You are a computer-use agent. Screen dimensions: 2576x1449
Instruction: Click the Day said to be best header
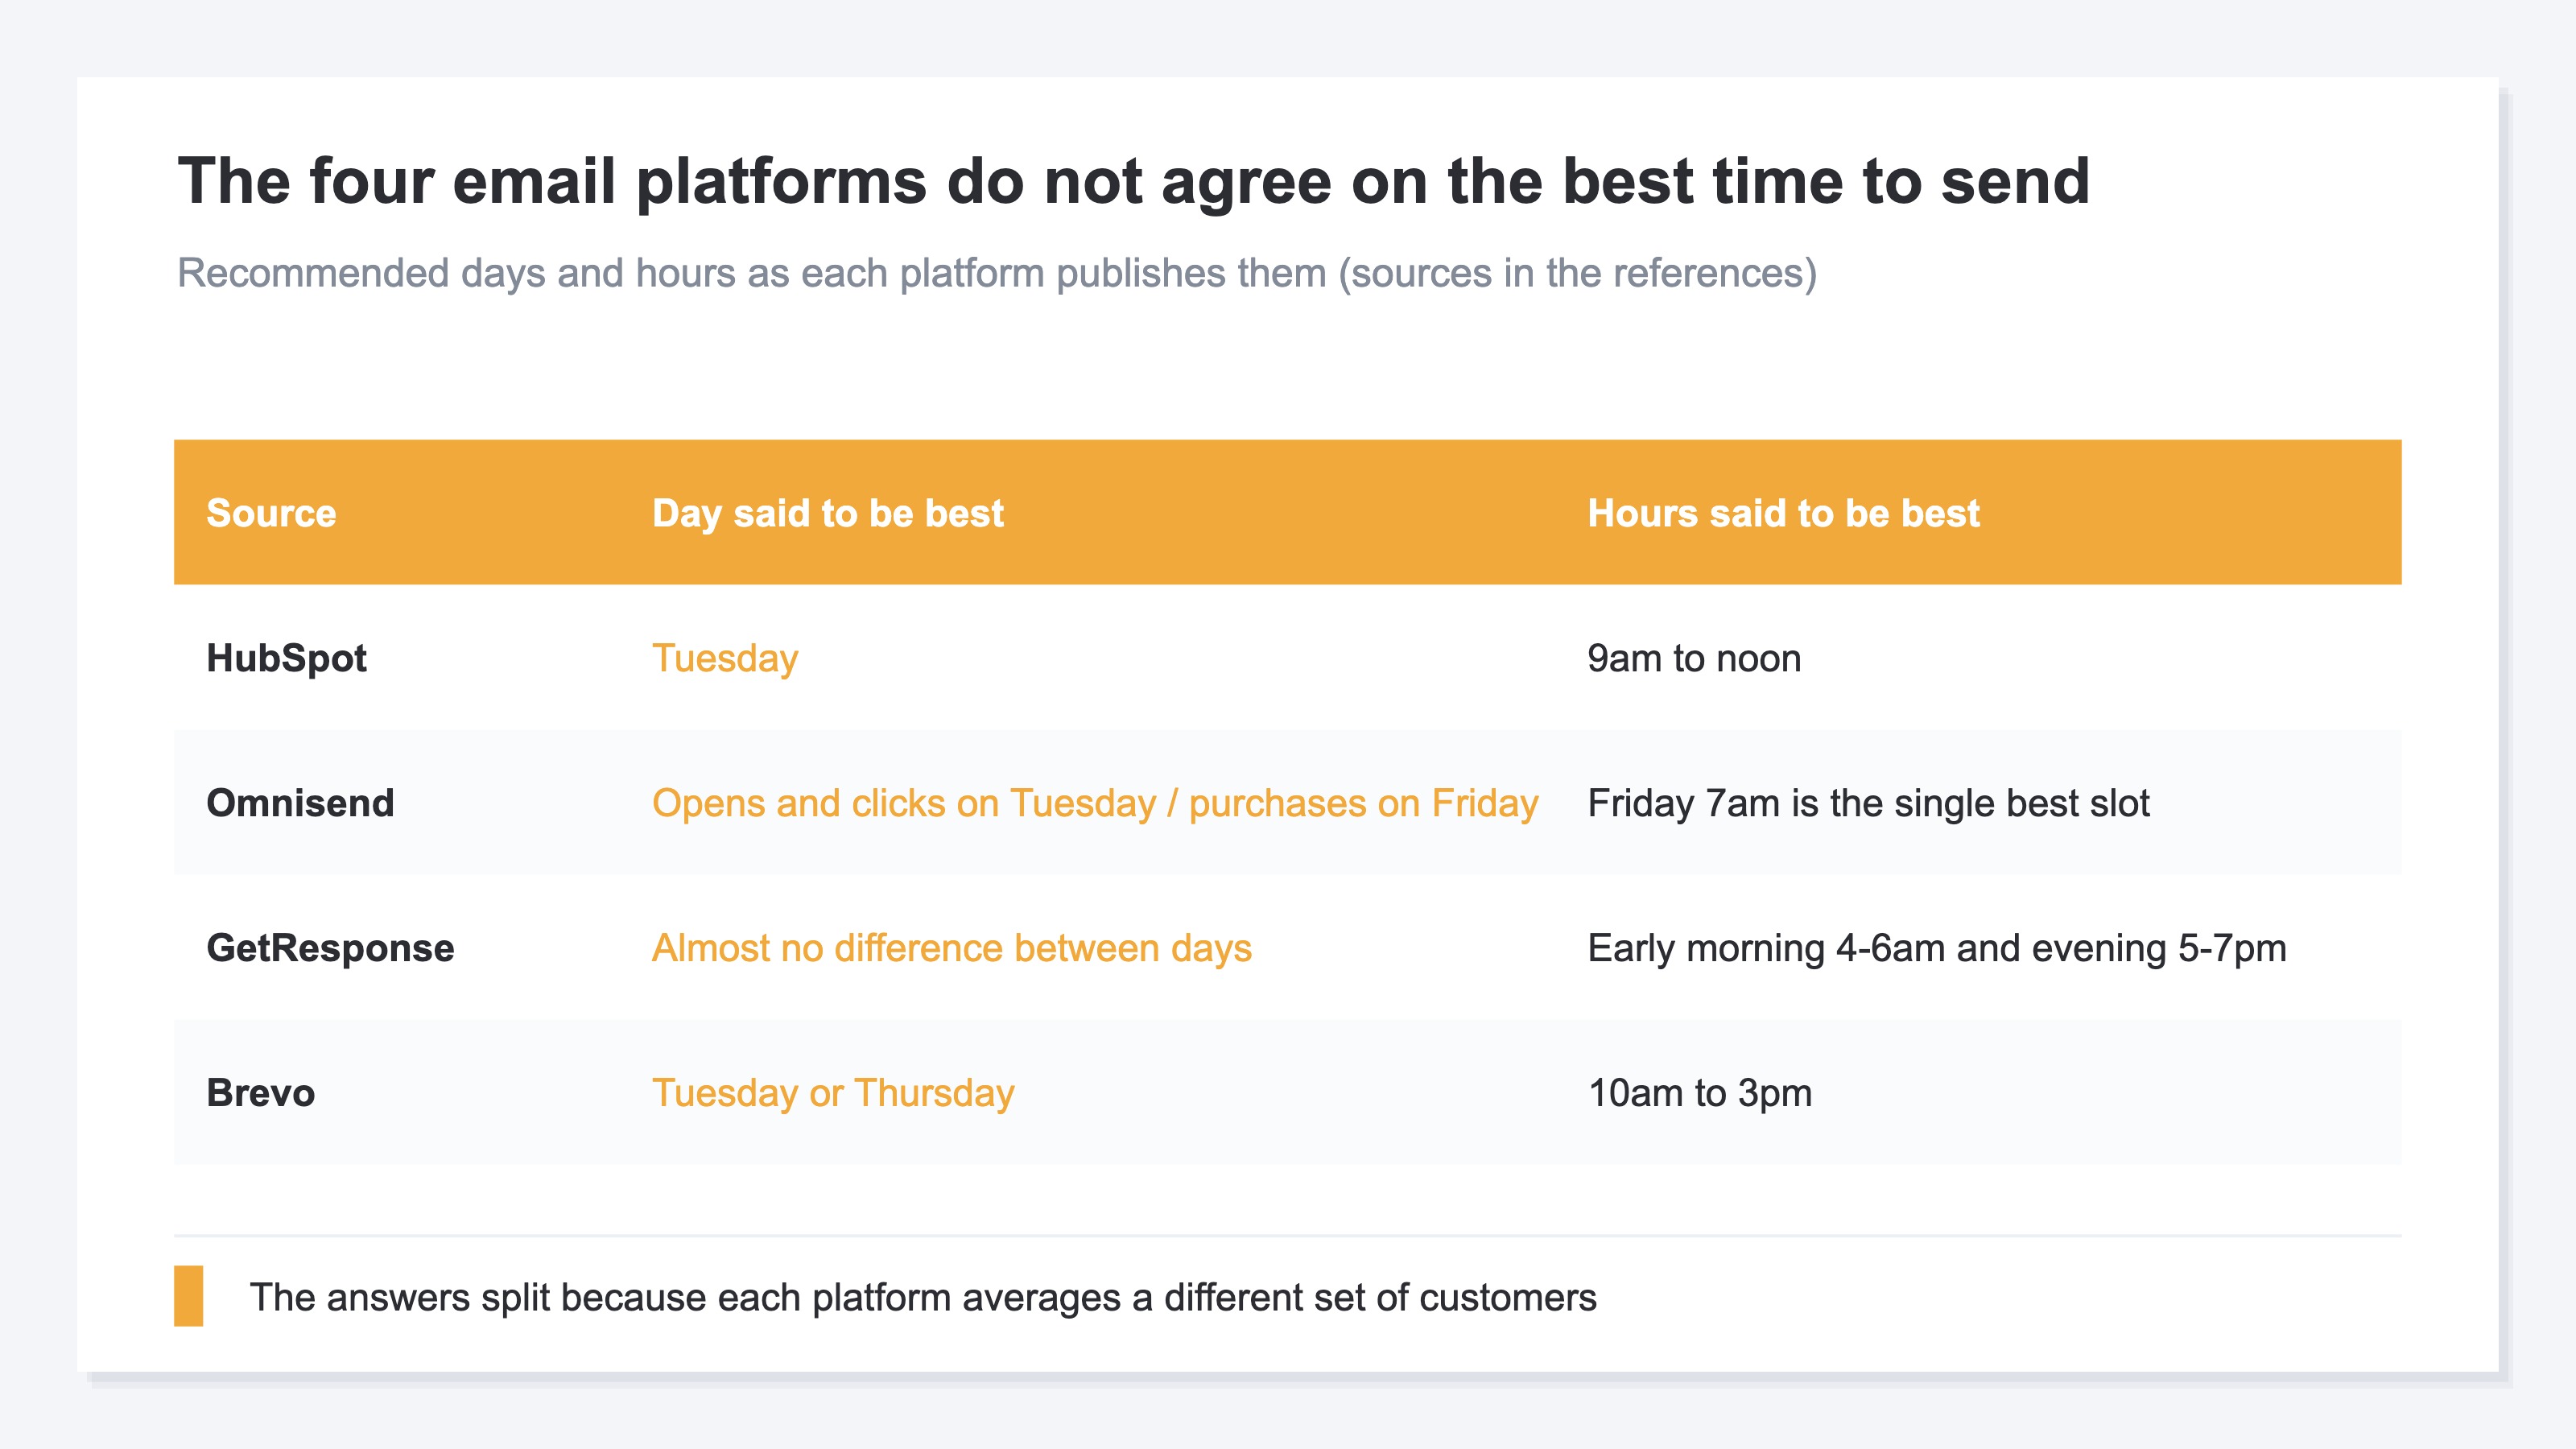coord(827,513)
